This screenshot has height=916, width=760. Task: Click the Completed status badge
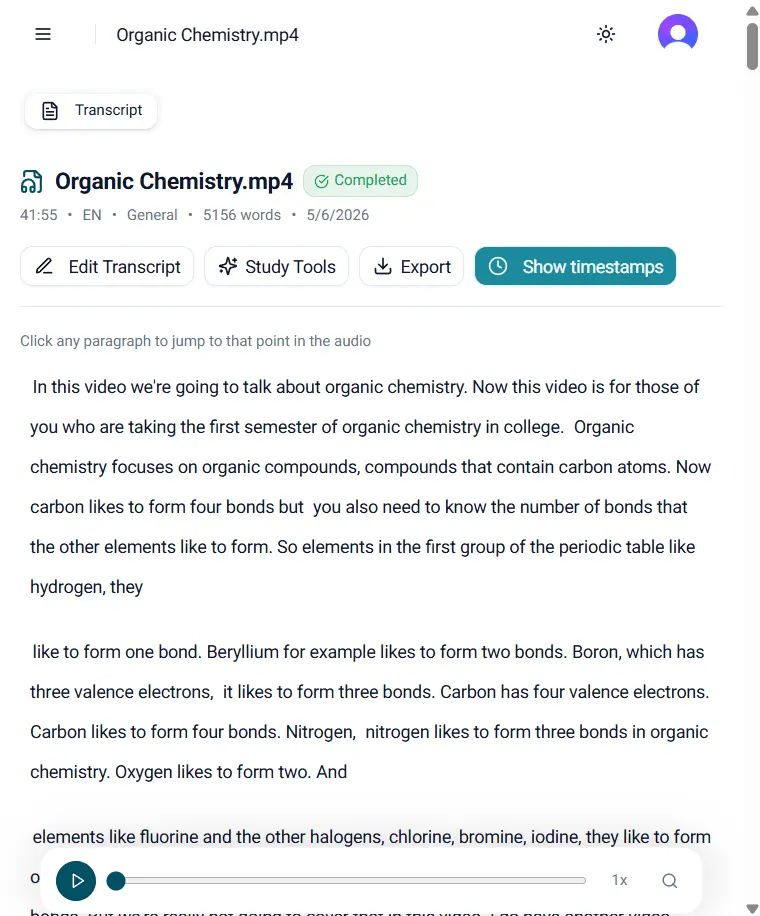click(360, 181)
